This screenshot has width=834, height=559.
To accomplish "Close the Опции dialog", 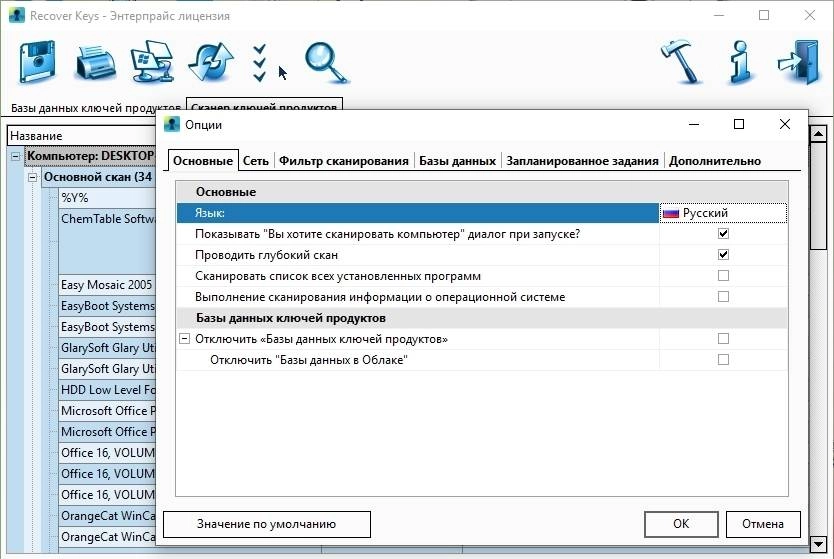I will tap(785, 124).
